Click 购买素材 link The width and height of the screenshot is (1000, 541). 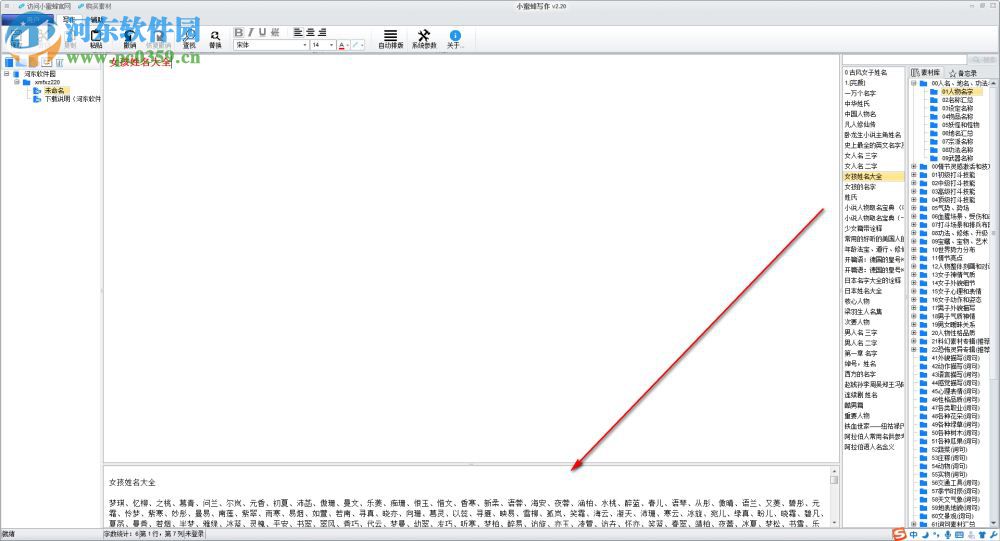pos(94,6)
